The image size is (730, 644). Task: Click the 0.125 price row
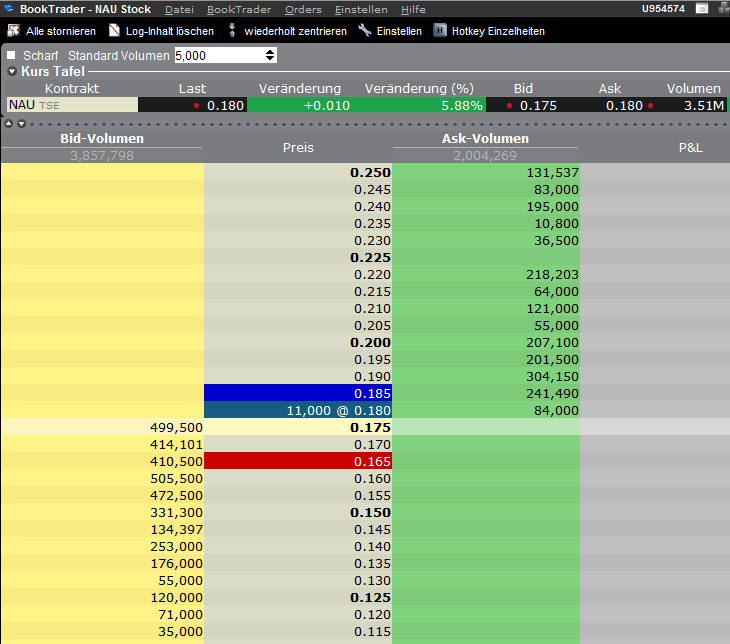pos(298,597)
